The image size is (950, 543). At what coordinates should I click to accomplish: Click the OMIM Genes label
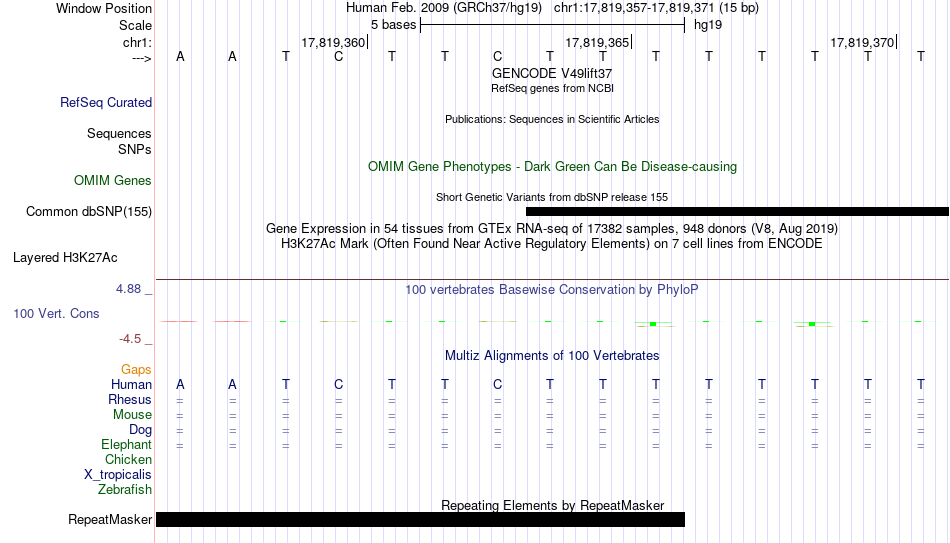(x=112, y=181)
